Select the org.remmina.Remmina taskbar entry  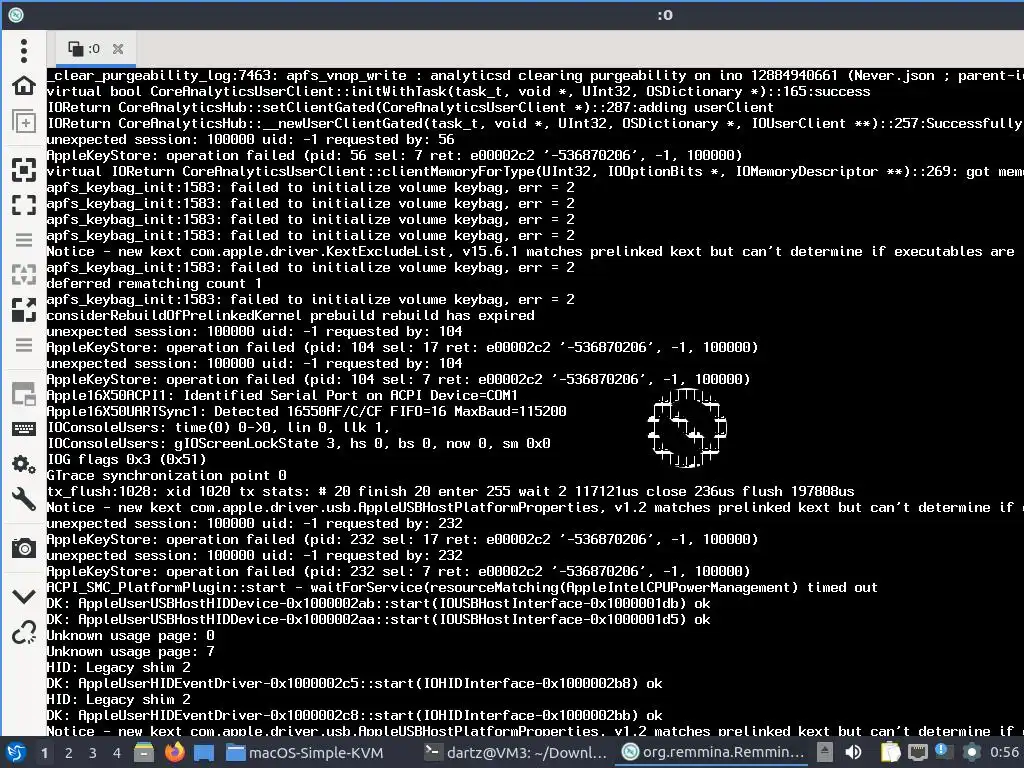click(x=712, y=752)
